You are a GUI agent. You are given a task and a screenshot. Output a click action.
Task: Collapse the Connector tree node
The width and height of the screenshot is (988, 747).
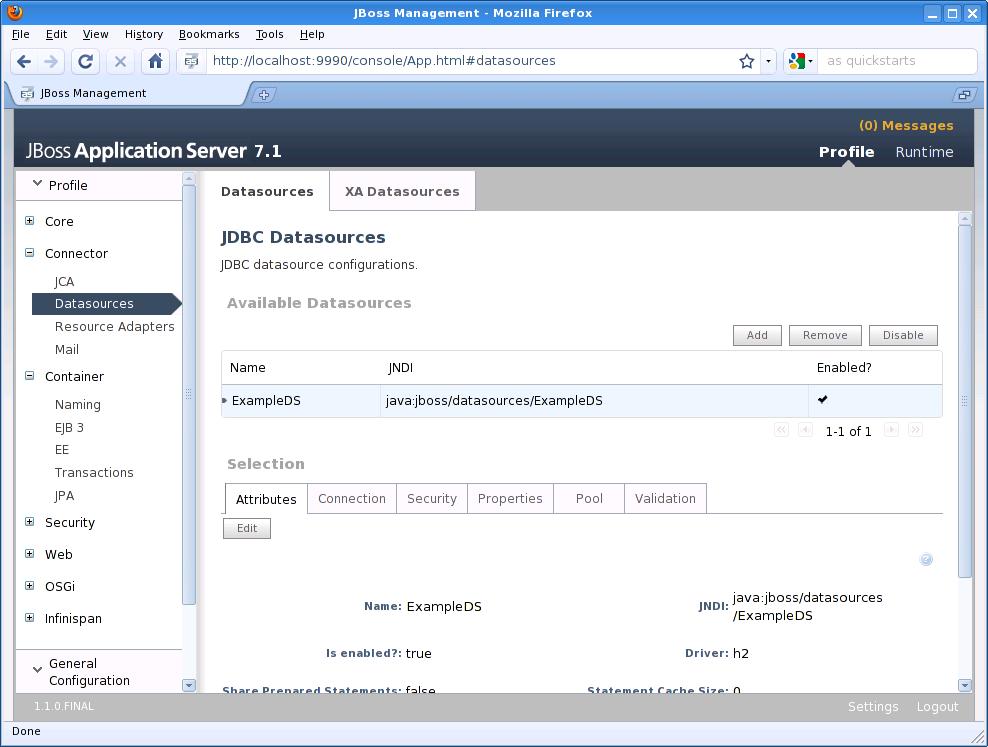point(30,253)
